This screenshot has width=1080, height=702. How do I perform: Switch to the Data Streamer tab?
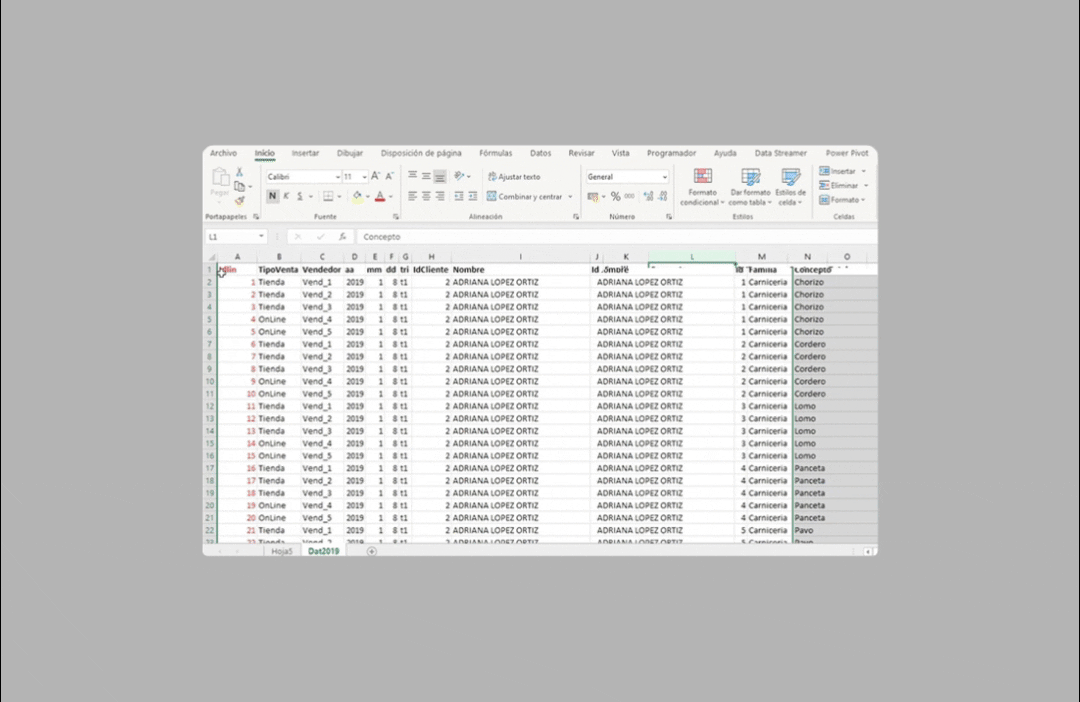[x=780, y=153]
